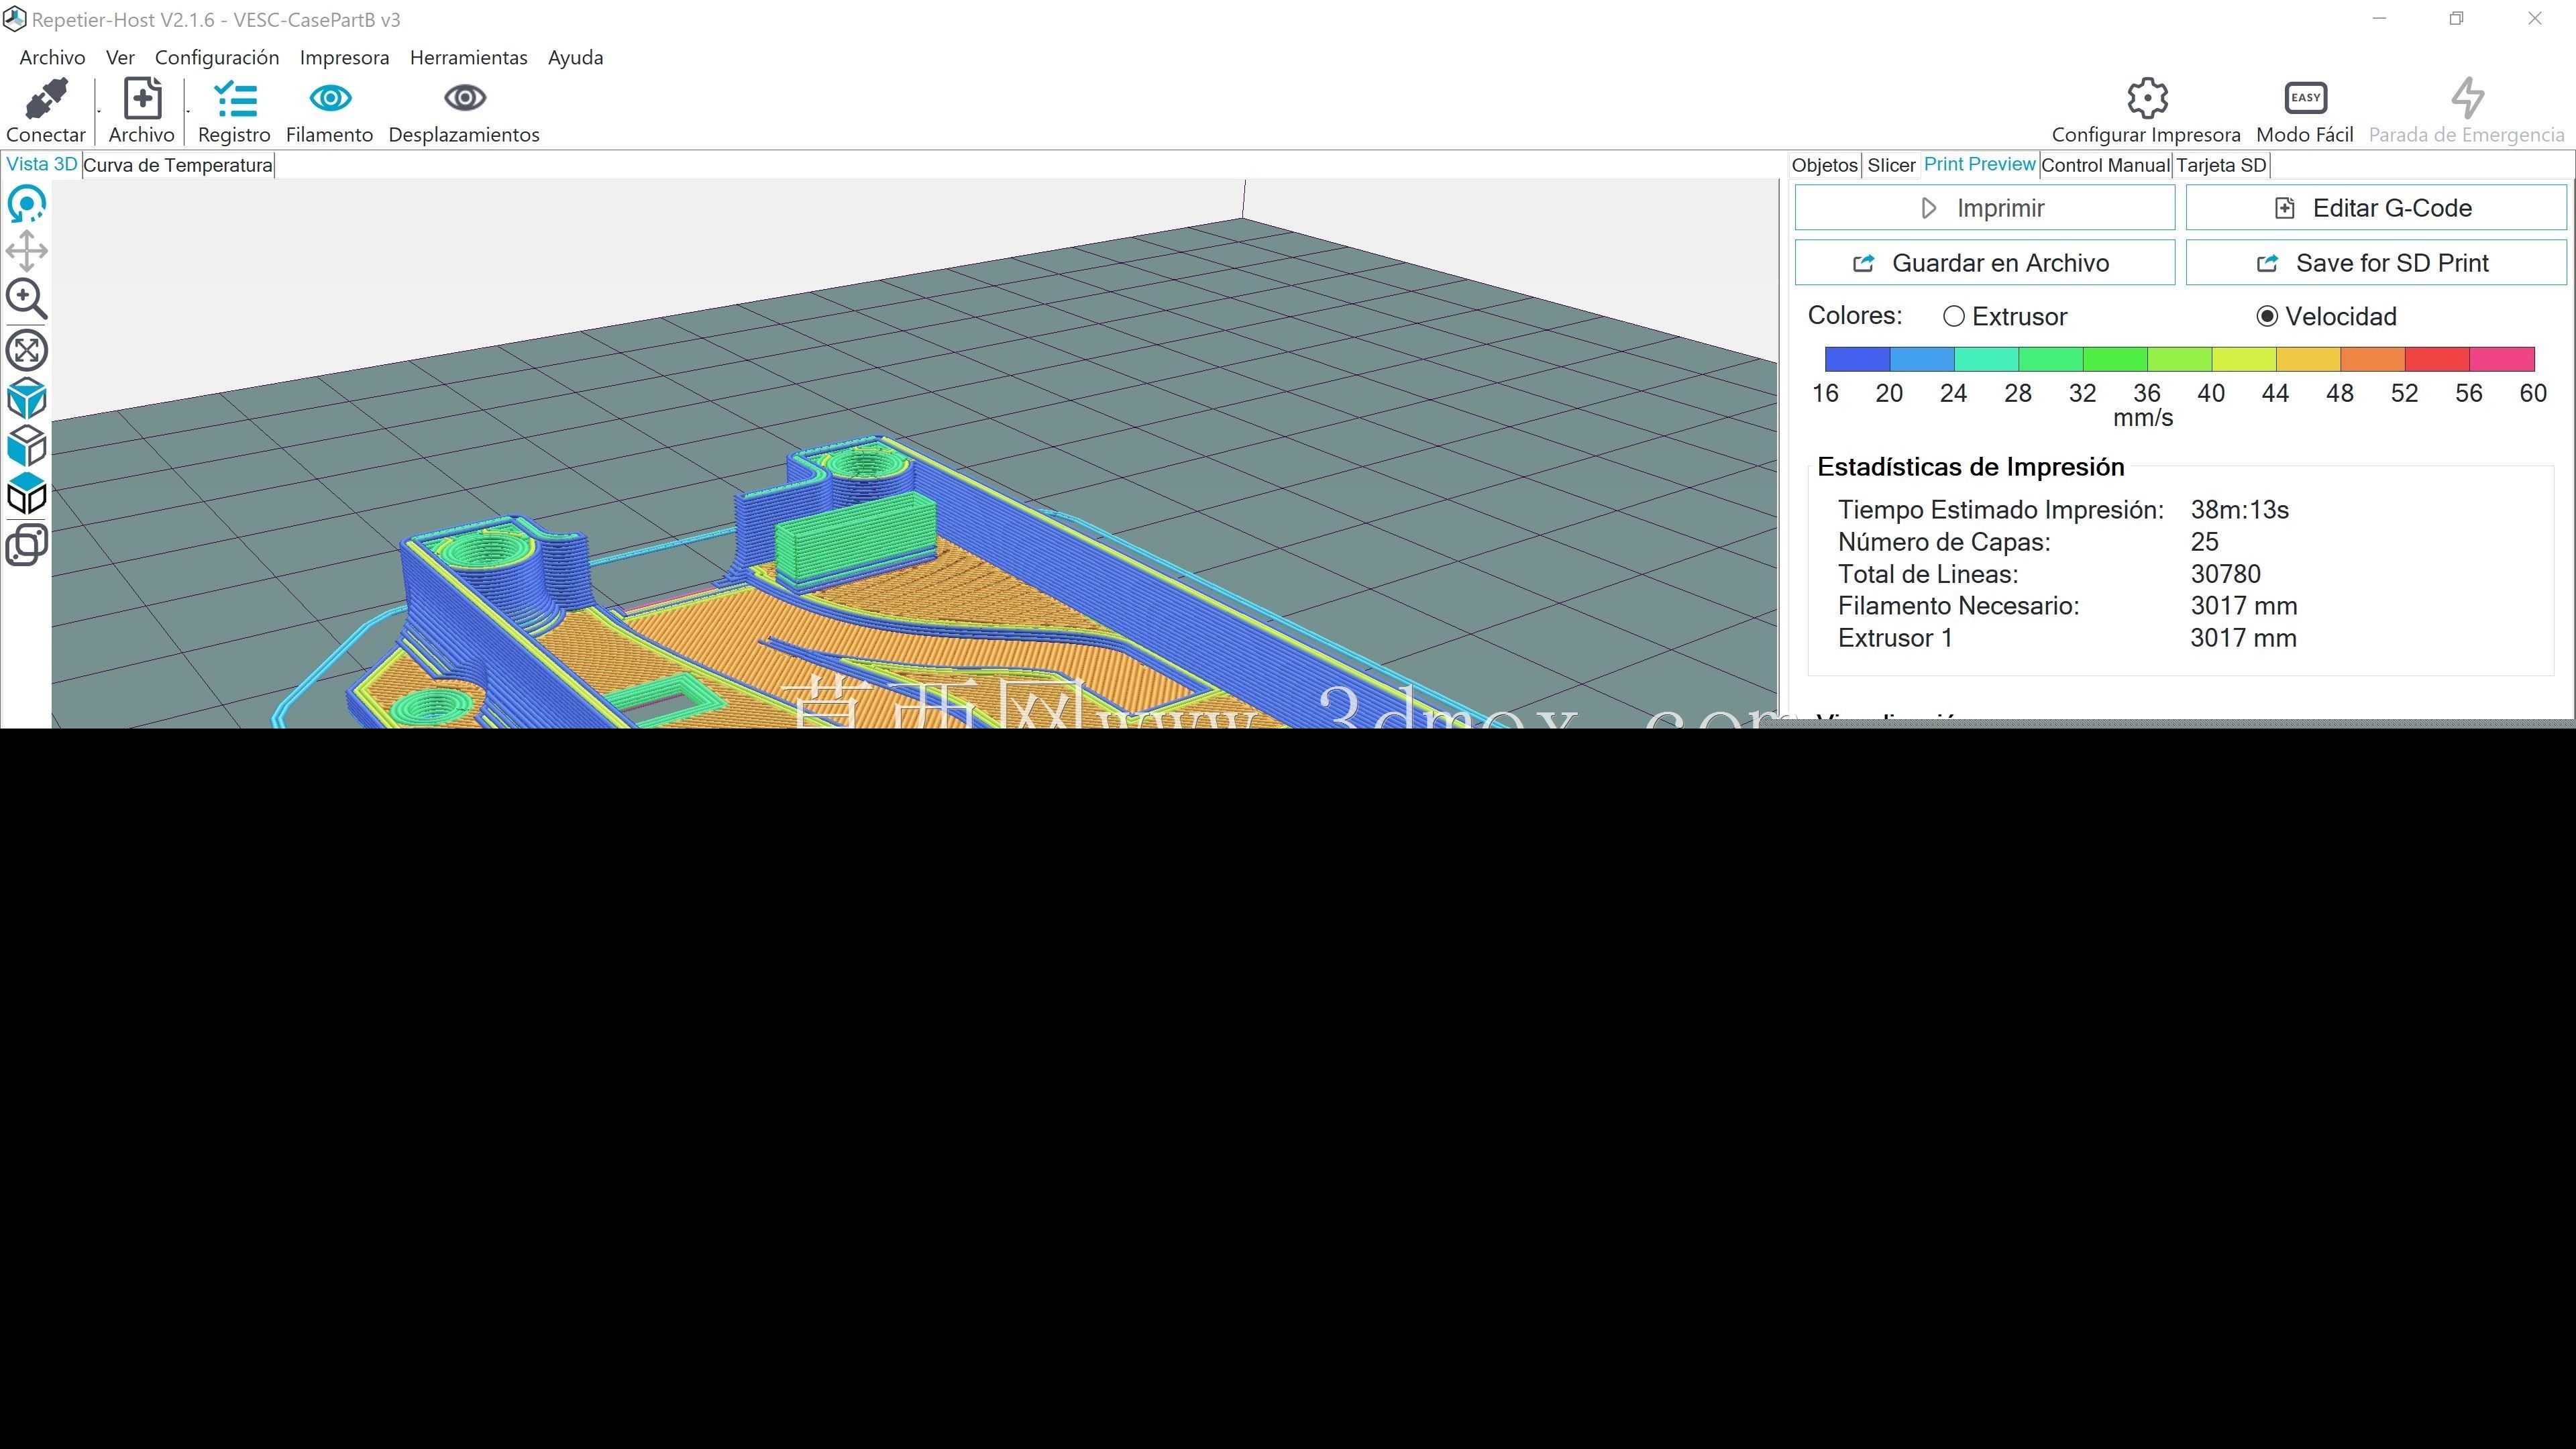Click the Total de Lineas value 30780
2576x1449 pixels.
[2225, 574]
